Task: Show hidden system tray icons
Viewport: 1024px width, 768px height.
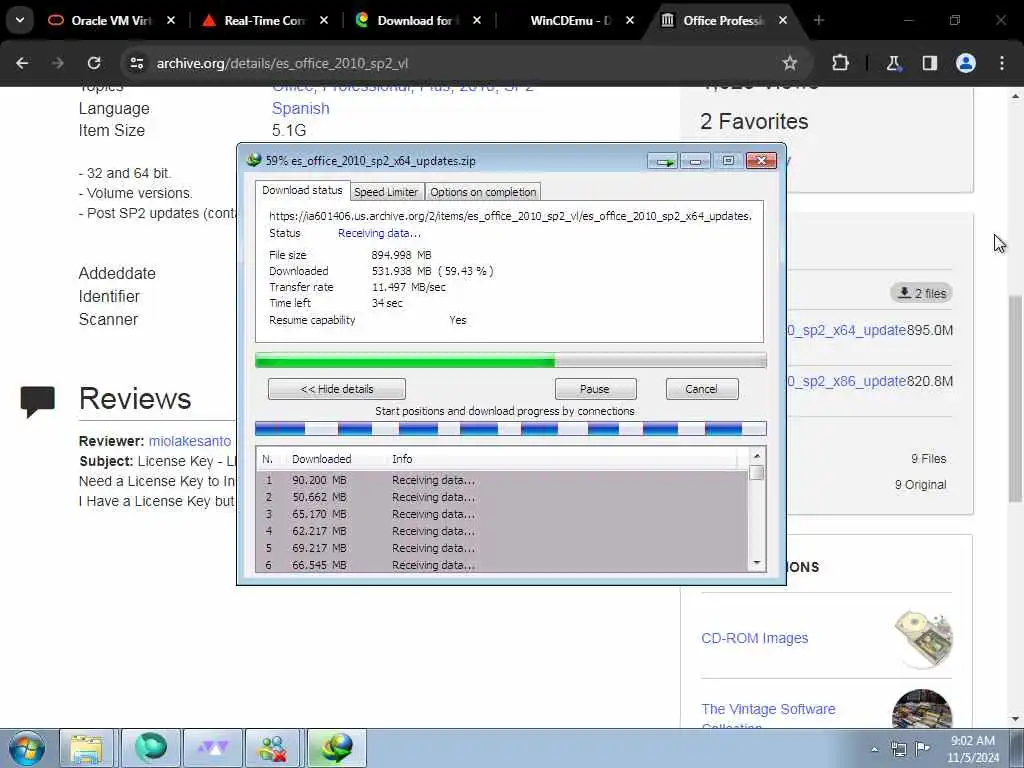Action: [x=874, y=749]
